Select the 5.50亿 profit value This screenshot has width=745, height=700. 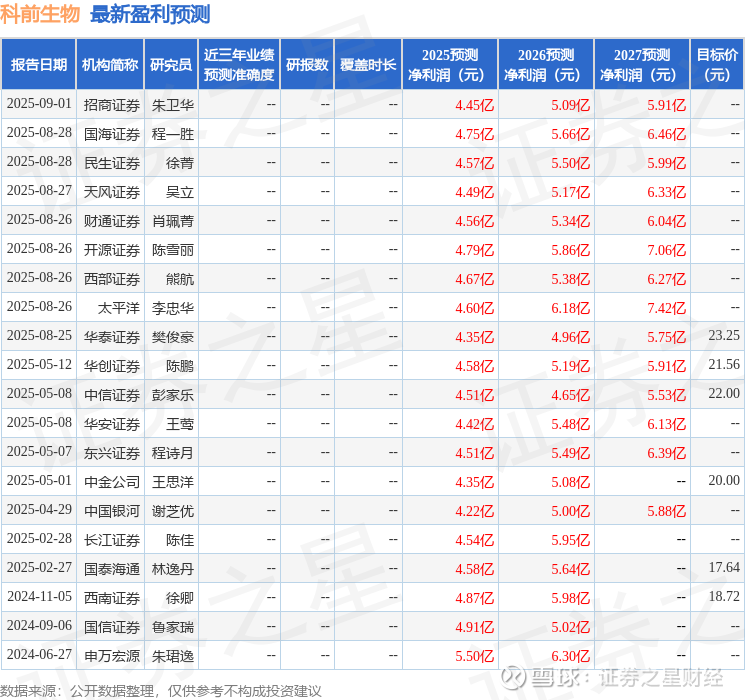(x=475, y=656)
